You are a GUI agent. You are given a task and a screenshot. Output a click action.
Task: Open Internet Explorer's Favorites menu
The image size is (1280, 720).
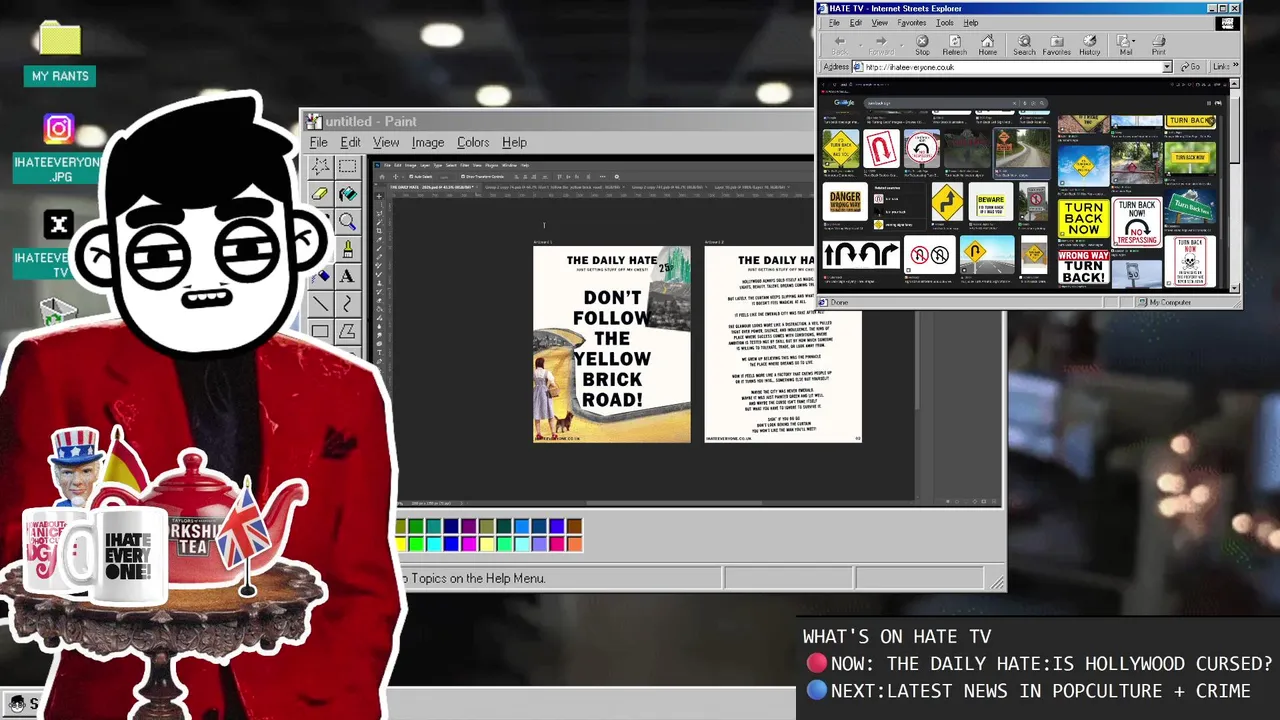coord(911,22)
